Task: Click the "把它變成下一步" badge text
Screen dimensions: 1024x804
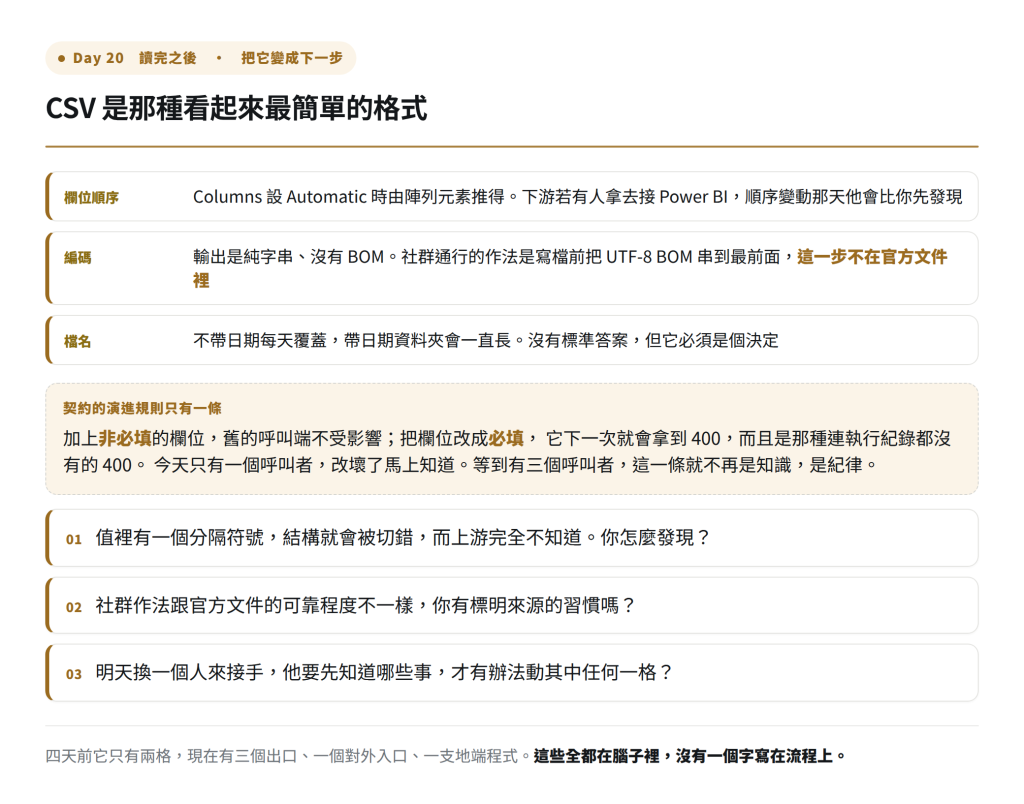Action: coord(292,58)
